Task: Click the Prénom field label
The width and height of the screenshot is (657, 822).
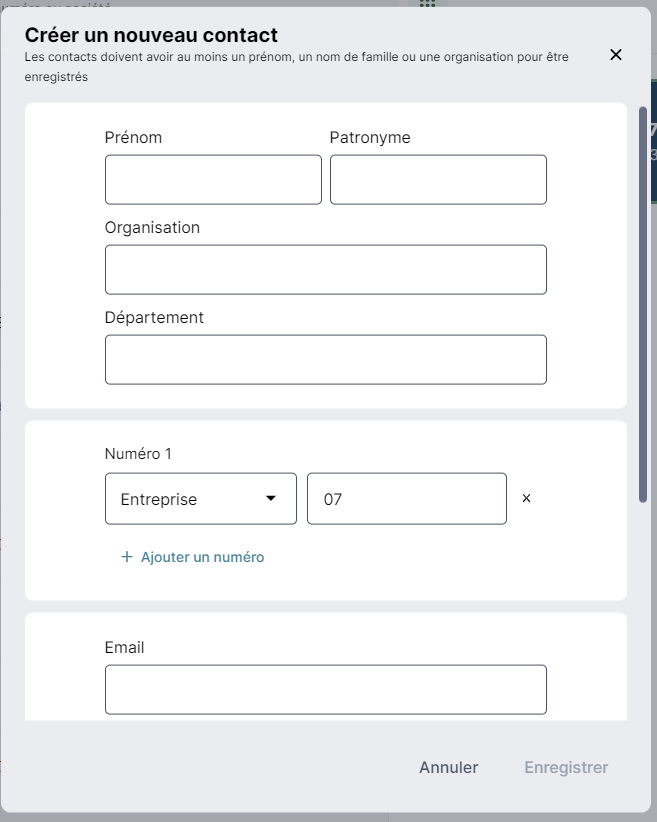Action: coord(133,137)
